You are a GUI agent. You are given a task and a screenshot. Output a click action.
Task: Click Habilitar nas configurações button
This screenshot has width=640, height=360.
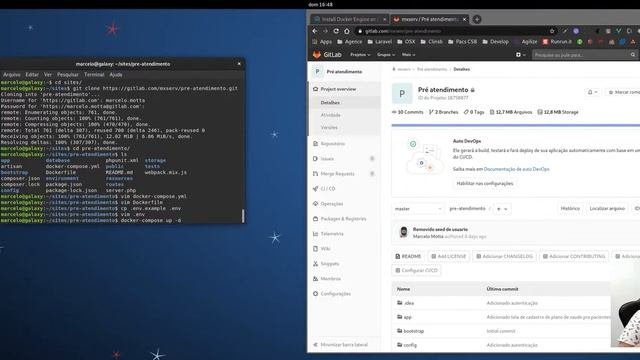484,184
